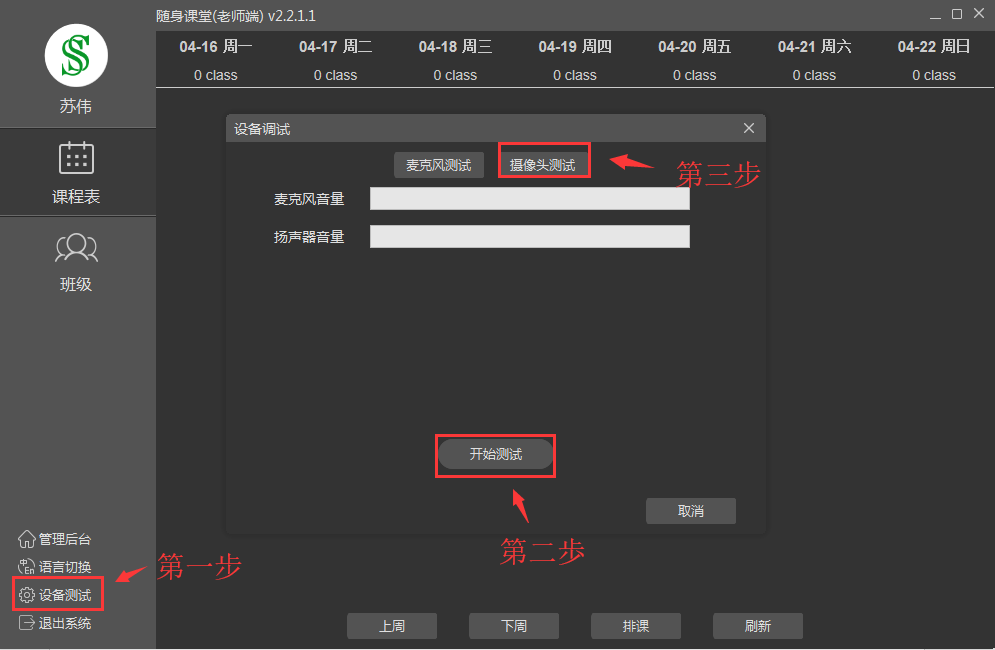Screen dimensions: 995x650
Task: Click the 取消 button
Action: coord(690,511)
